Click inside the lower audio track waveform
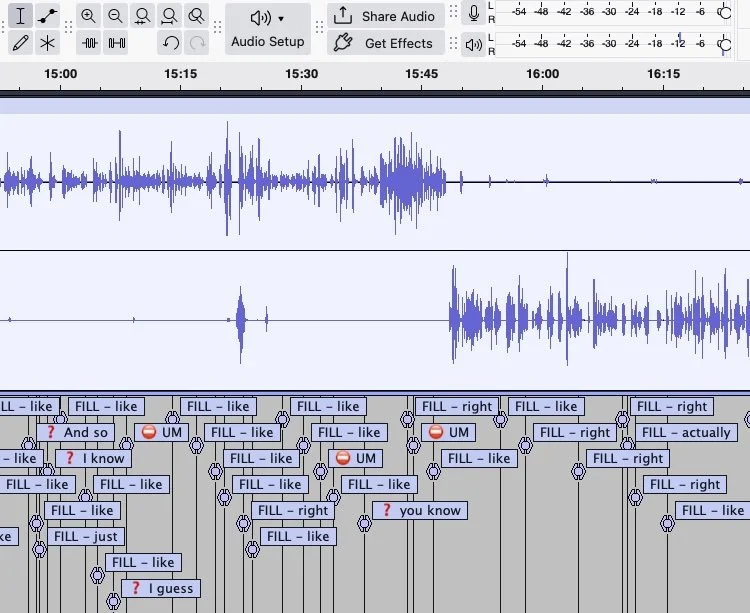This screenshot has width=750, height=613. coord(375,320)
